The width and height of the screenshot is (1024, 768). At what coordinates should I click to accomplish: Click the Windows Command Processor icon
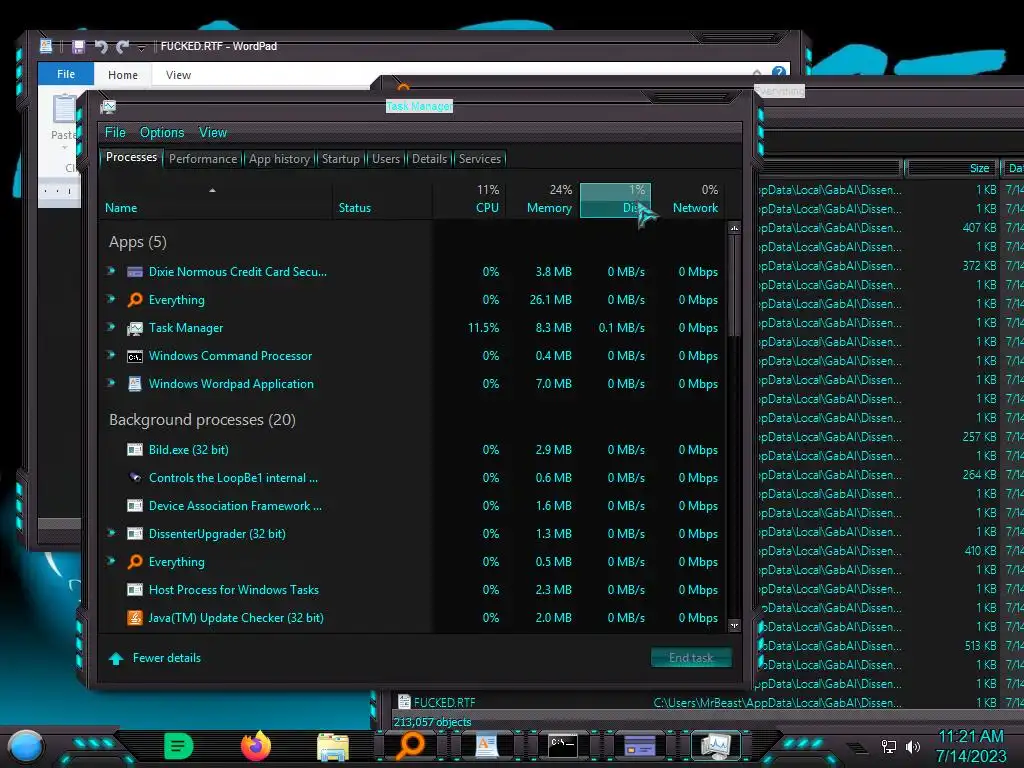click(135, 356)
